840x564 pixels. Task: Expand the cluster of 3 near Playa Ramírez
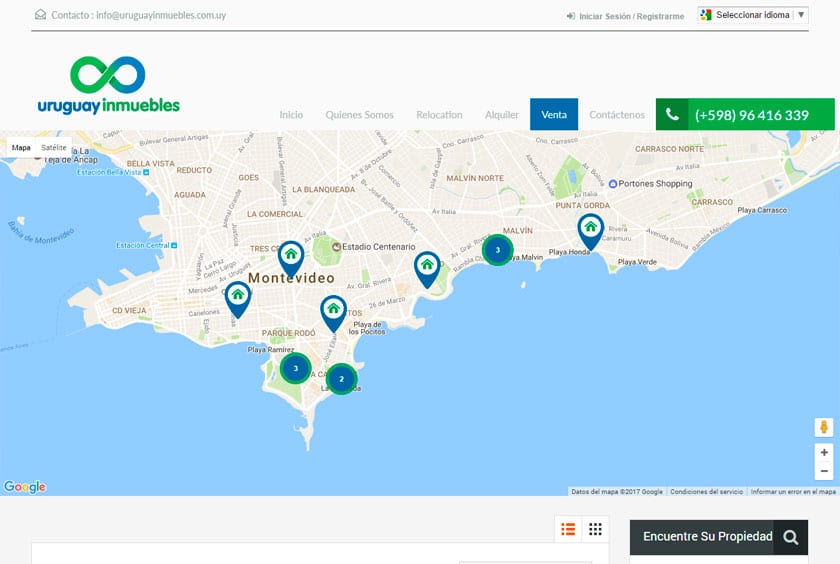(x=295, y=368)
